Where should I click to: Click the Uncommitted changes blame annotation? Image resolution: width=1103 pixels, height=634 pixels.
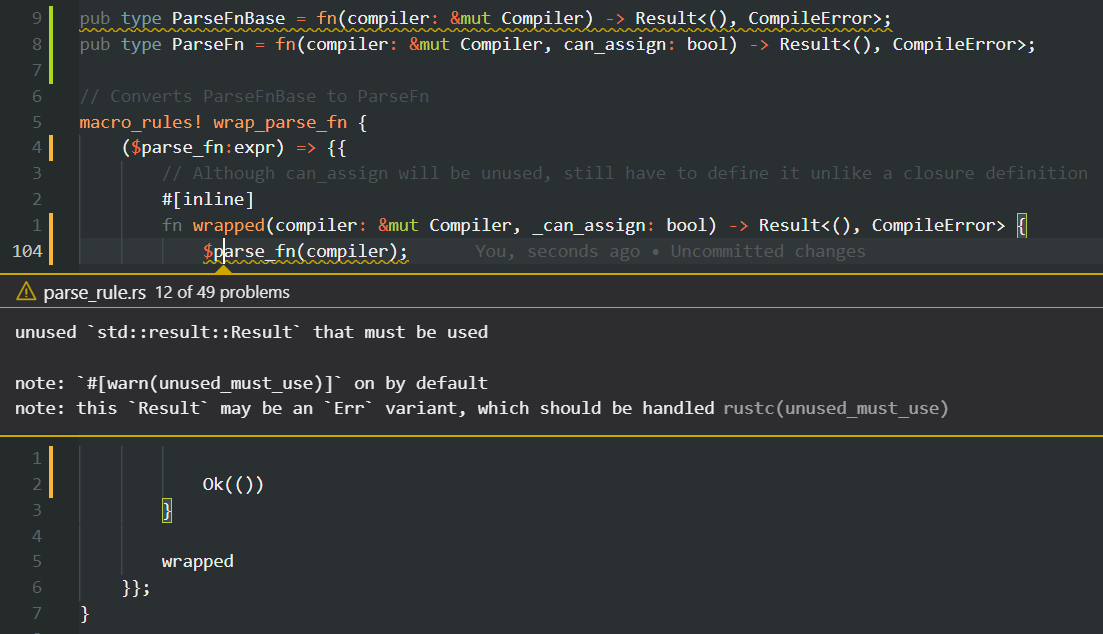click(x=770, y=251)
